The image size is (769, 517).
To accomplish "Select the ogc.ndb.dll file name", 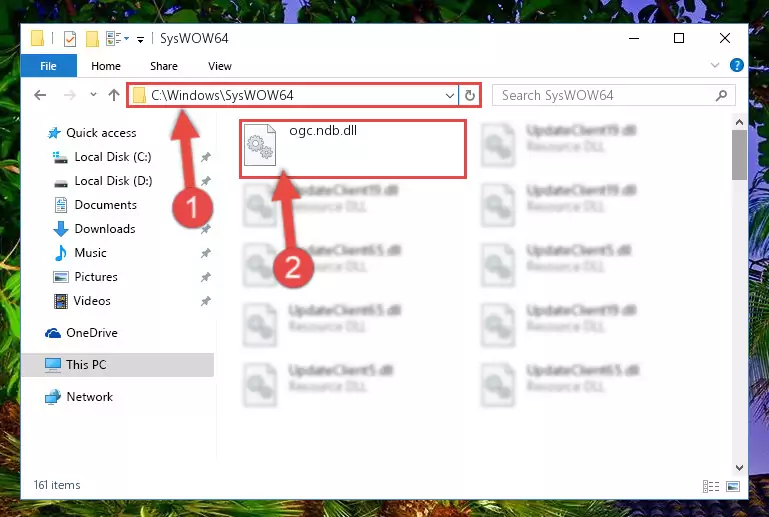I will pyautogui.click(x=323, y=131).
